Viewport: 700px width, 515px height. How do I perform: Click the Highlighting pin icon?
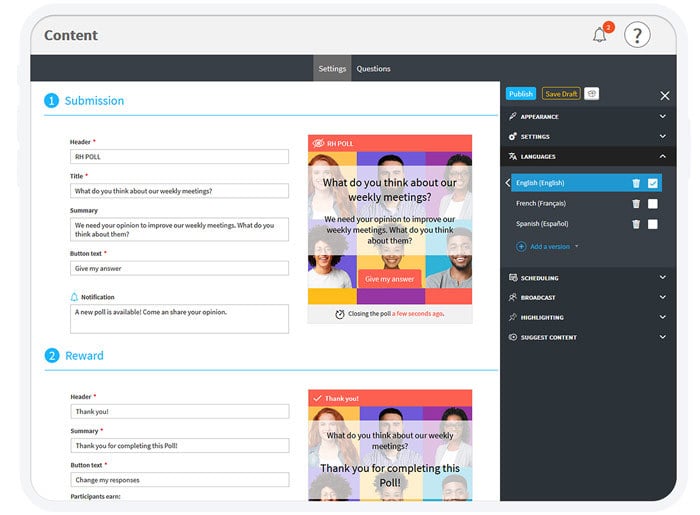[x=513, y=317]
